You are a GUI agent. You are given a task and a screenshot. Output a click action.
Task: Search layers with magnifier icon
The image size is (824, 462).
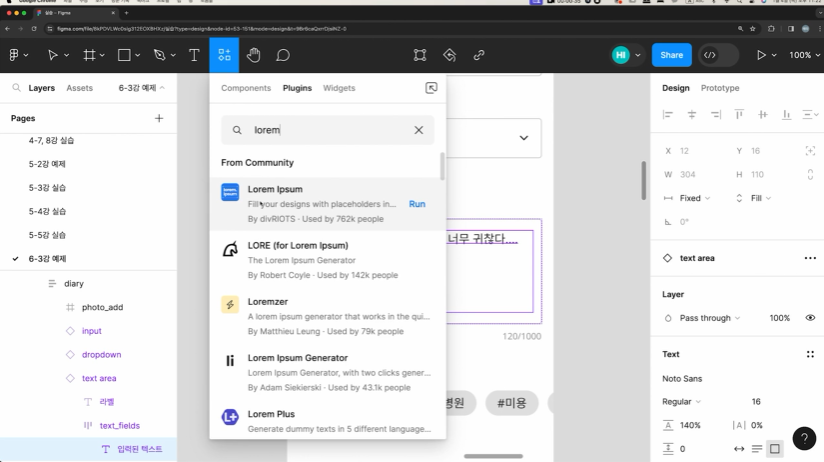[x=17, y=88]
